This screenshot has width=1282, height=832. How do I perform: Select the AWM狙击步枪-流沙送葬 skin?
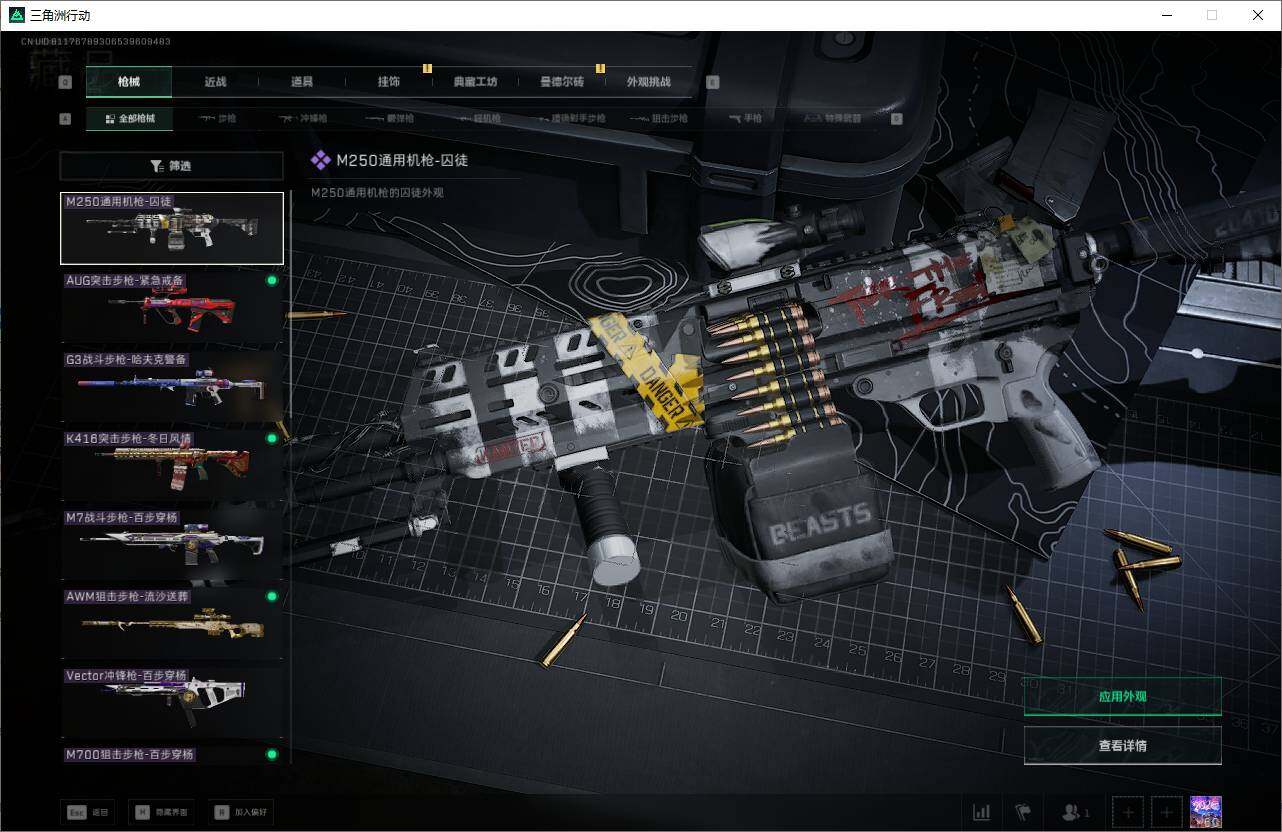tap(172, 623)
